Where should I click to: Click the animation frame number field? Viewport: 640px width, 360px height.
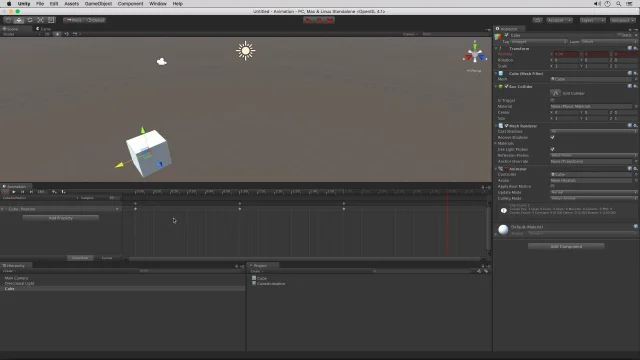(41, 192)
